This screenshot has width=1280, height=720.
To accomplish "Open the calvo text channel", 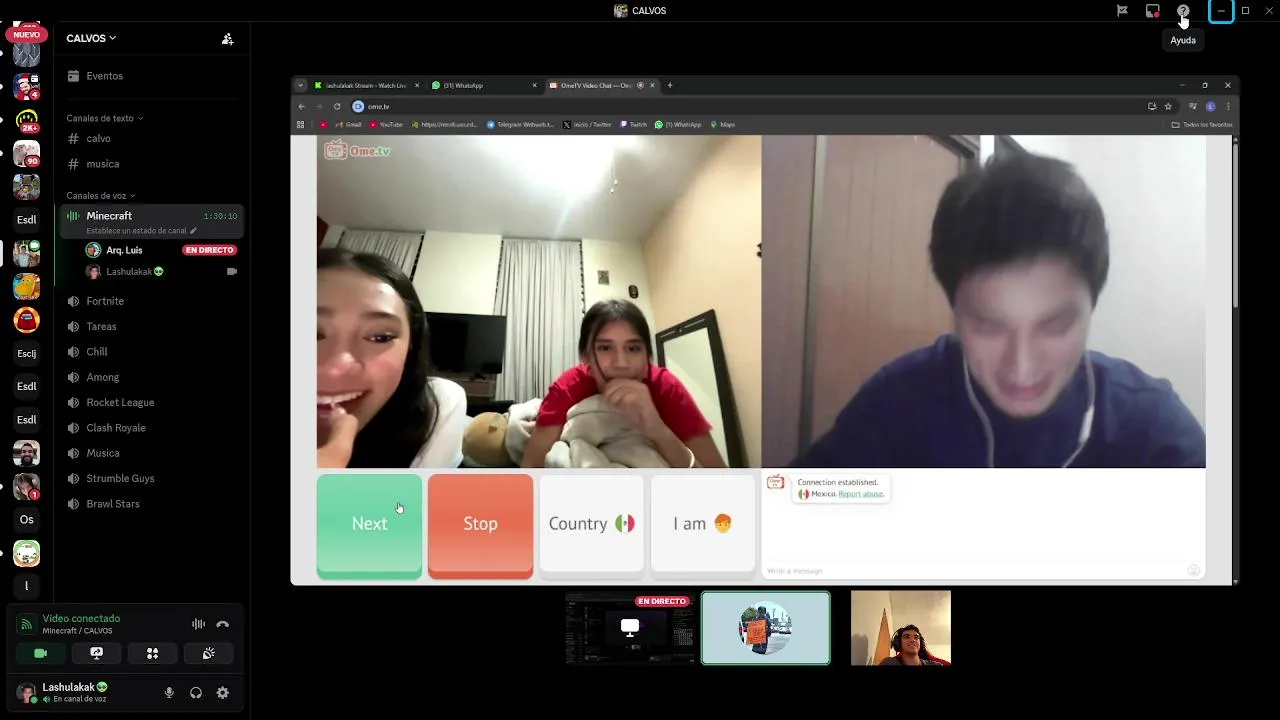I will tap(150, 139).
